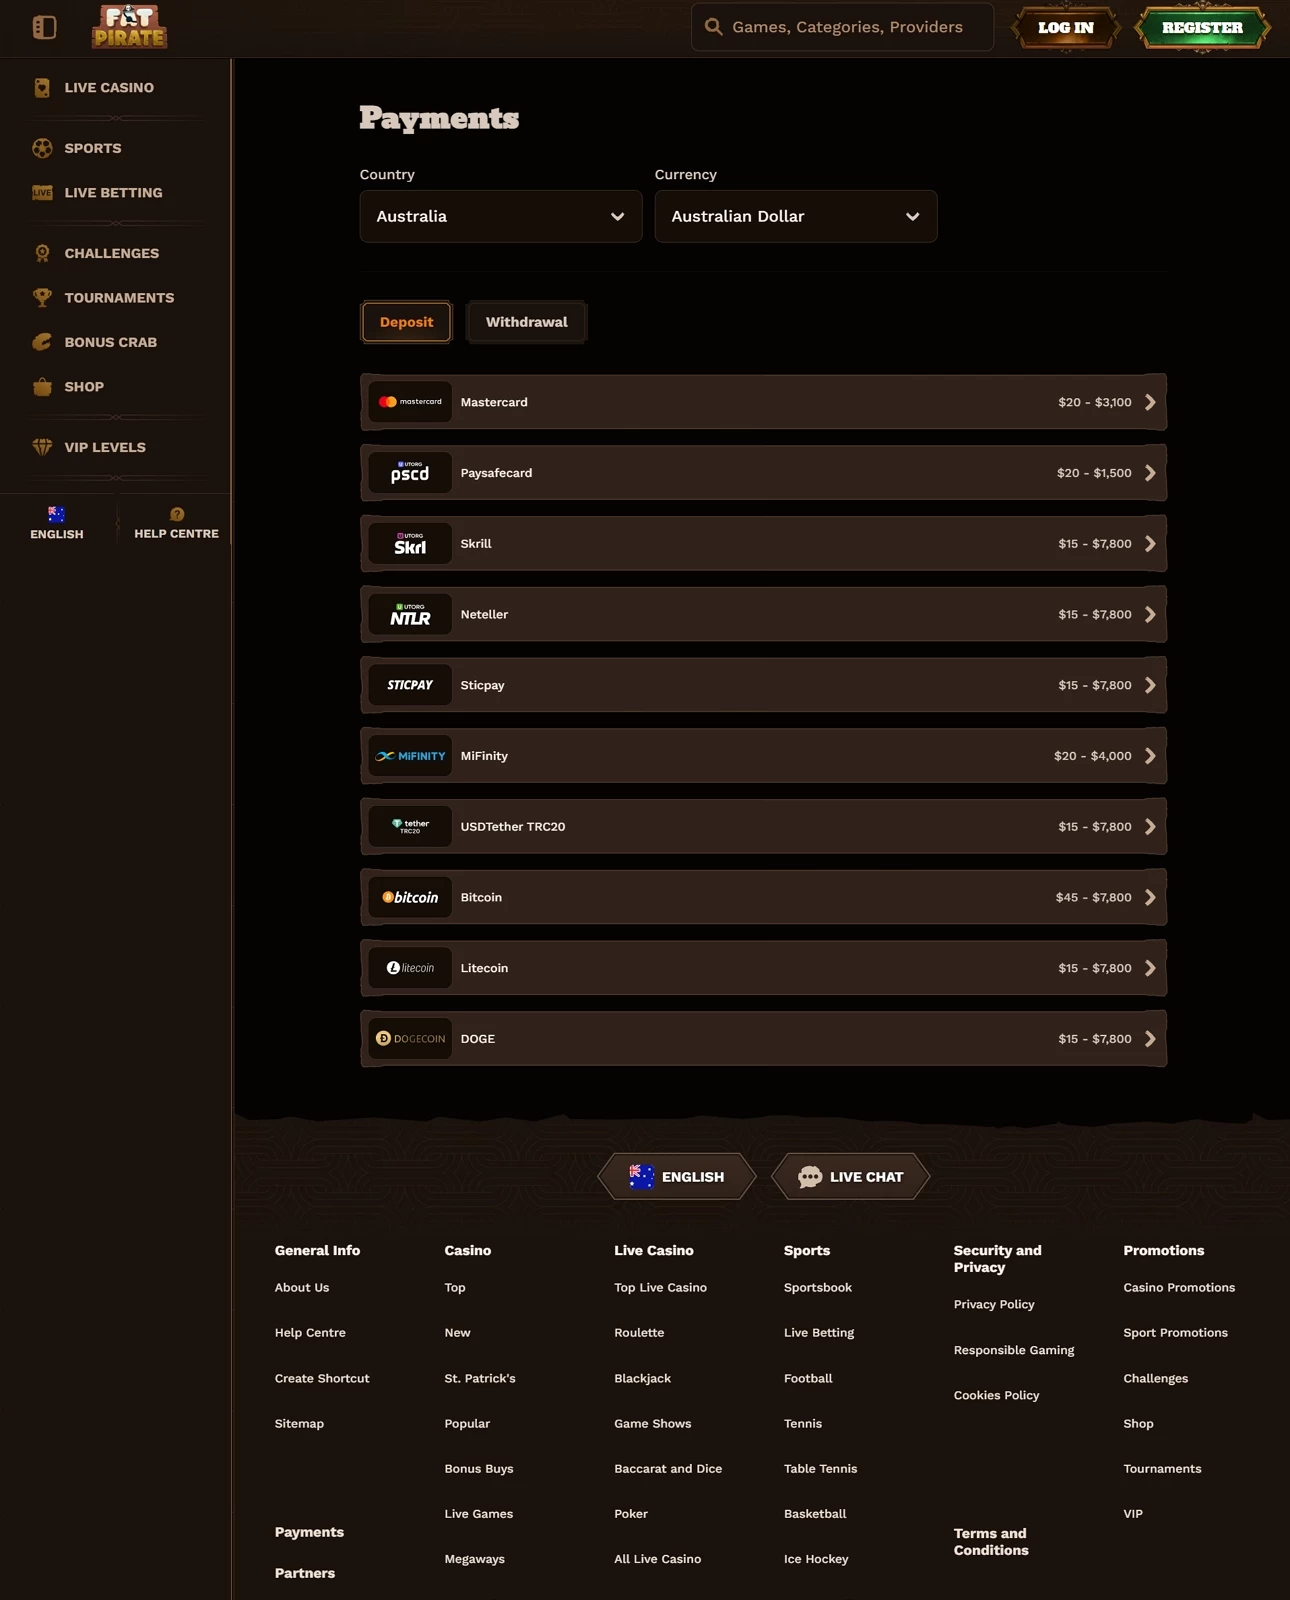Click the Live Chat speech bubble icon
Image resolution: width=1290 pixels, height=1600 pixels.
pyautogui.click(x=810, y=1177)
